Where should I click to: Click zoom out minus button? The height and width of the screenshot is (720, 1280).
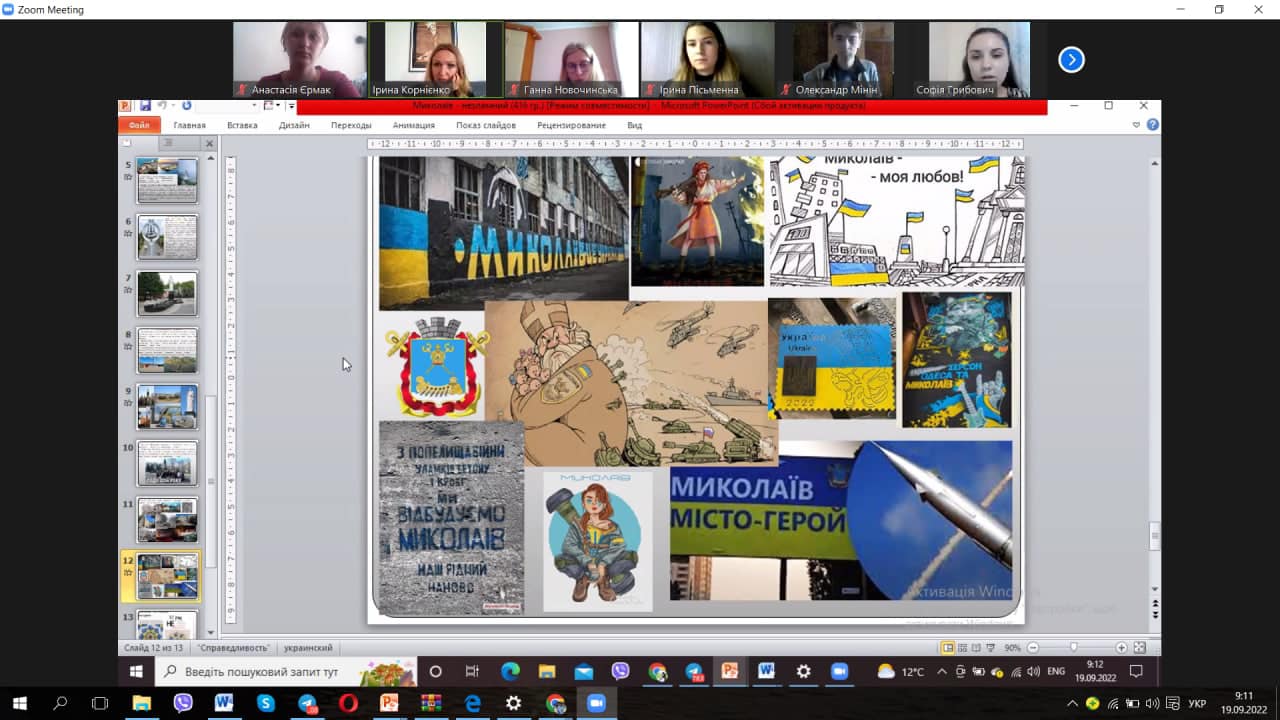1033,648
